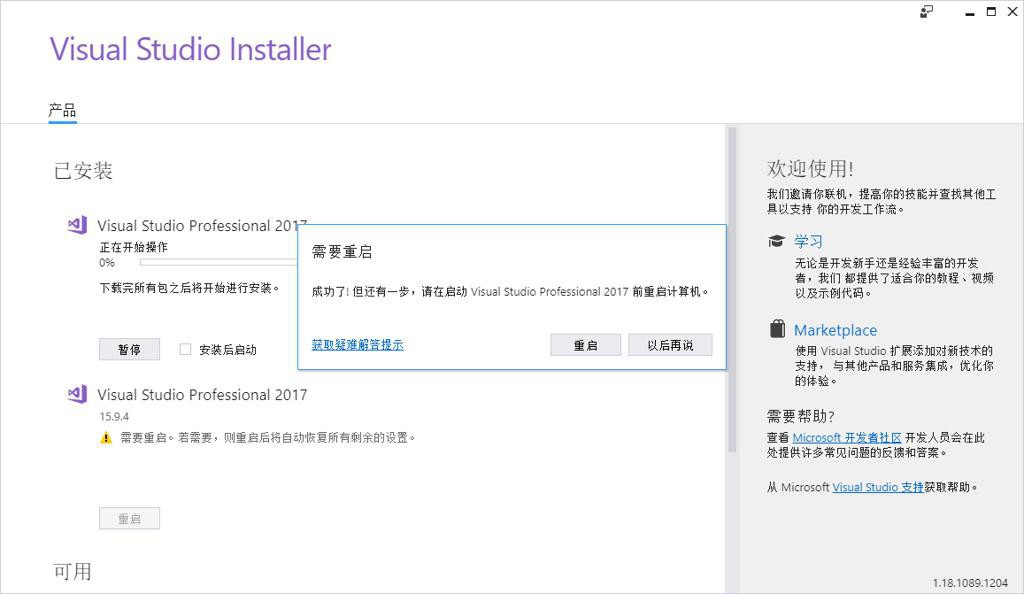
Task: Open the 学习 link
Action: point(808,242)
